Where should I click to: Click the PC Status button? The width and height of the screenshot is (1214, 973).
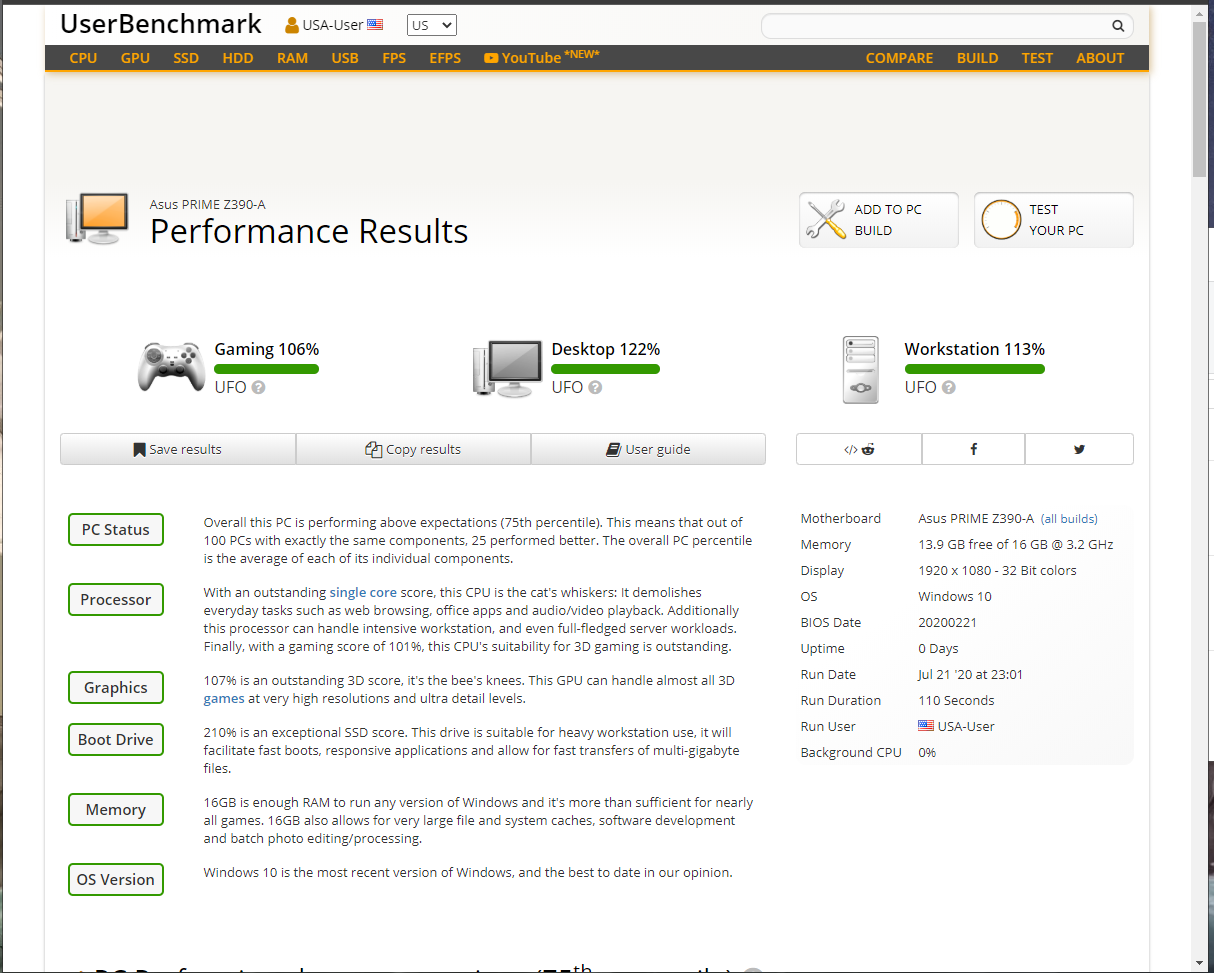116,530
